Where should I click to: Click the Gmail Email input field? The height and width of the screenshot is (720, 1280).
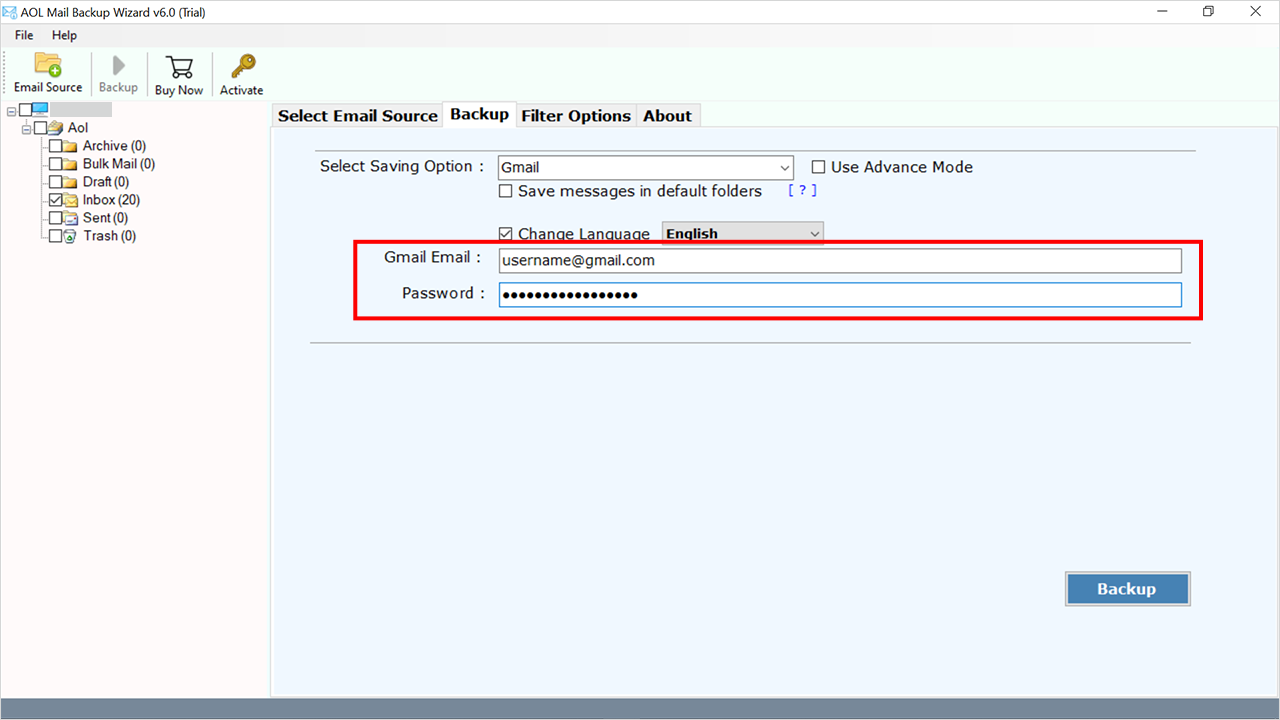(840, 260)
